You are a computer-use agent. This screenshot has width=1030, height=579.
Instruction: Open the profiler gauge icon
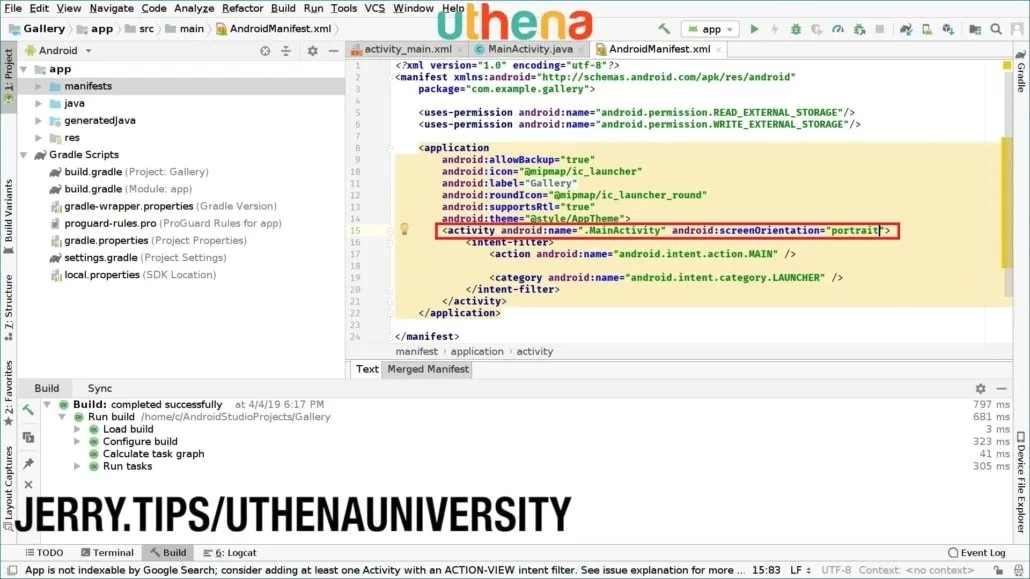[x=838, y=29]
